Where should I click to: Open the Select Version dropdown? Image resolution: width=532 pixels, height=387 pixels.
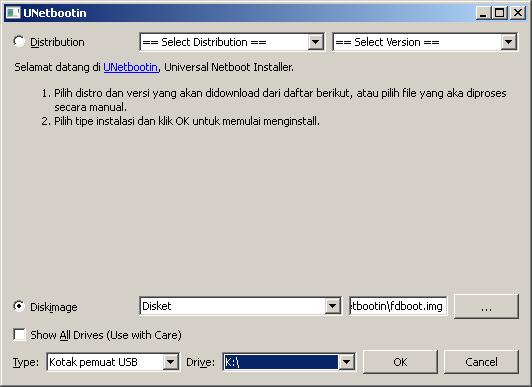[x=425, y=42]
